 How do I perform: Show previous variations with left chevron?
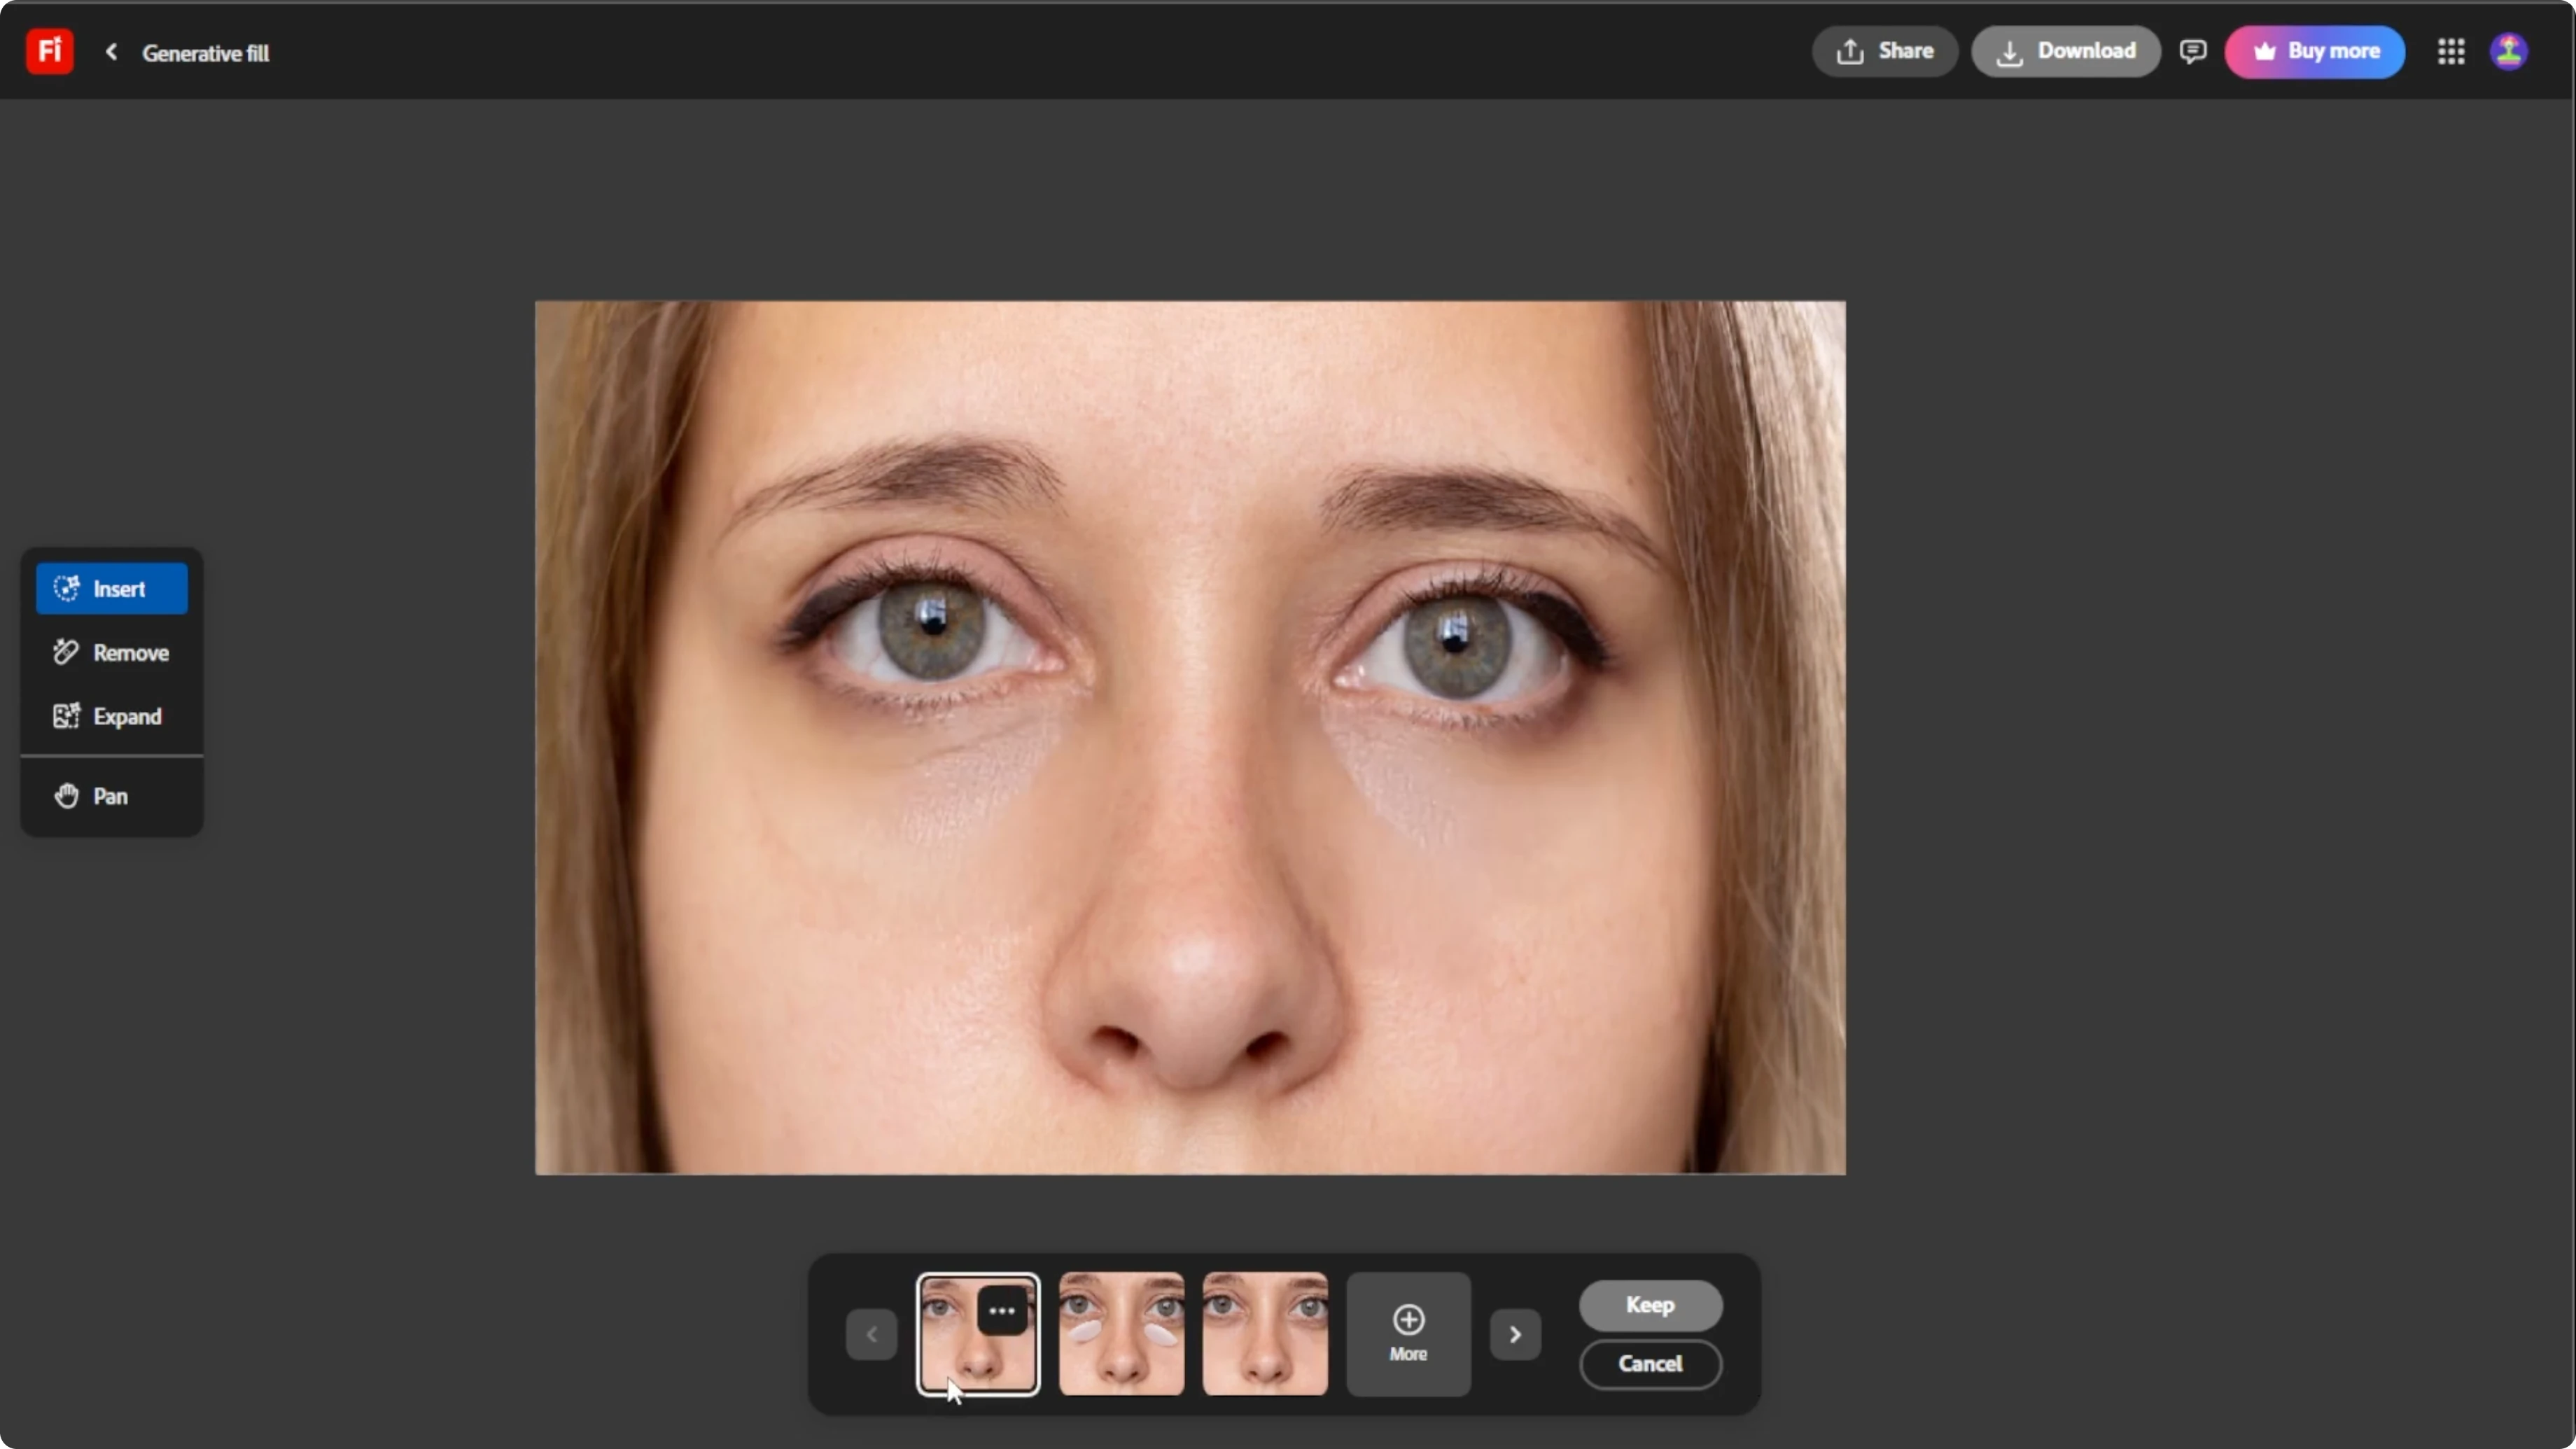click(871, 1334)
